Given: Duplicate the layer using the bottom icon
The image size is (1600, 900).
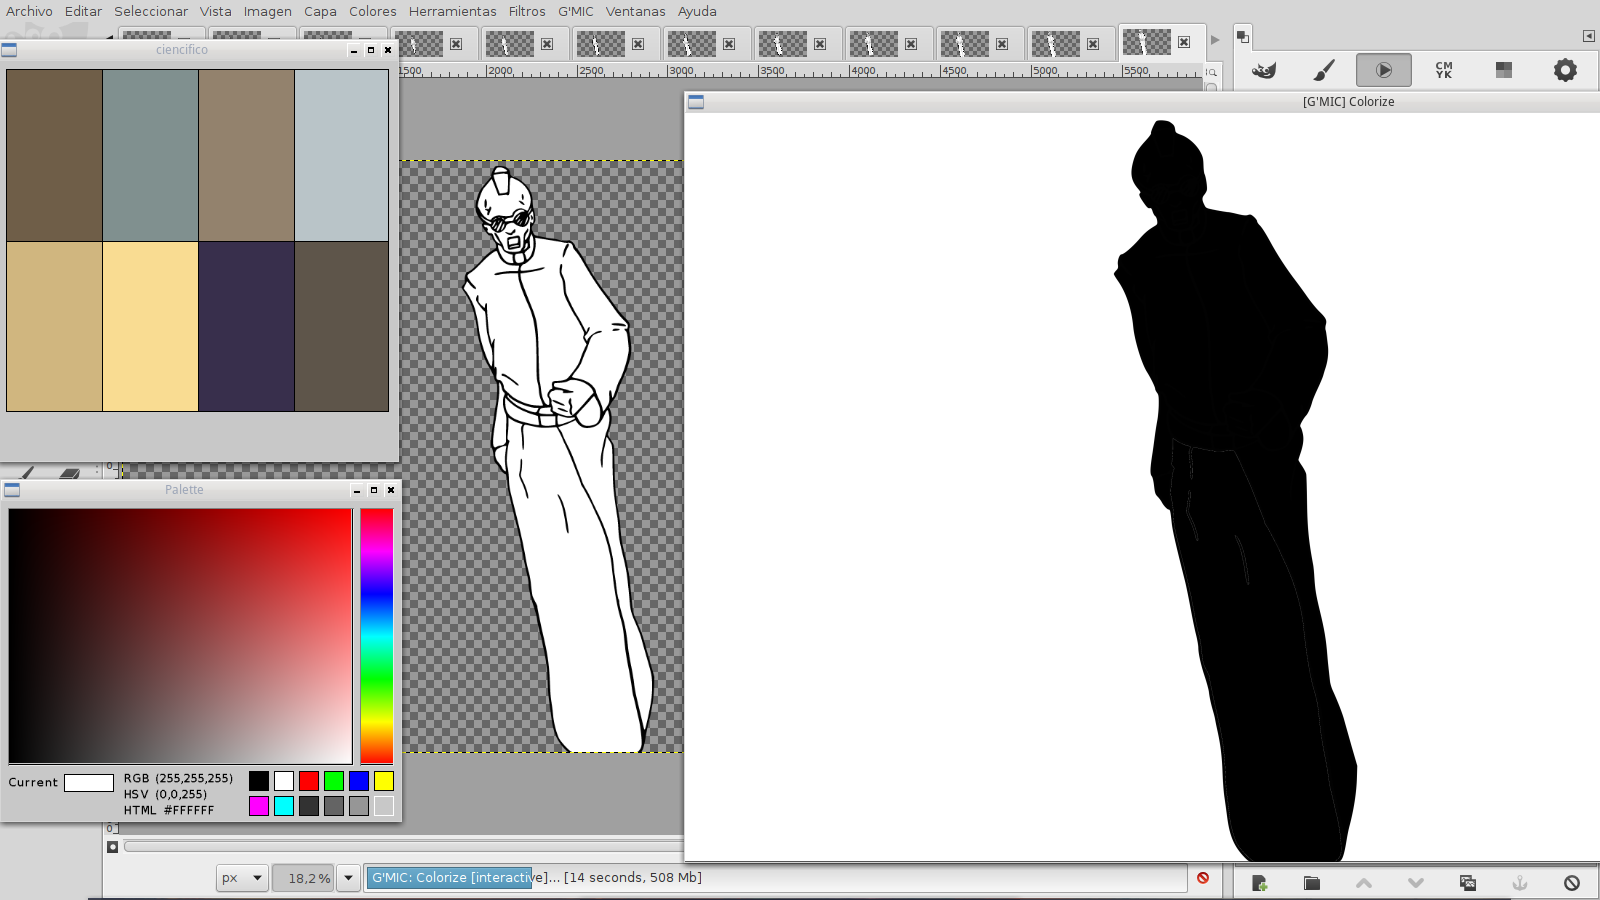Looking at the screenshot, I should (1468, 883).
